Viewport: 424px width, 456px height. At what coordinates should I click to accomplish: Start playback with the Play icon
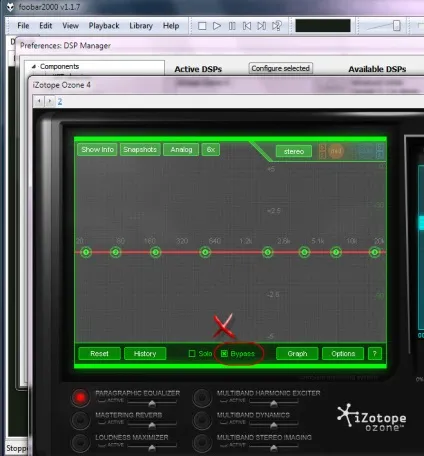(x=217, y=26)
